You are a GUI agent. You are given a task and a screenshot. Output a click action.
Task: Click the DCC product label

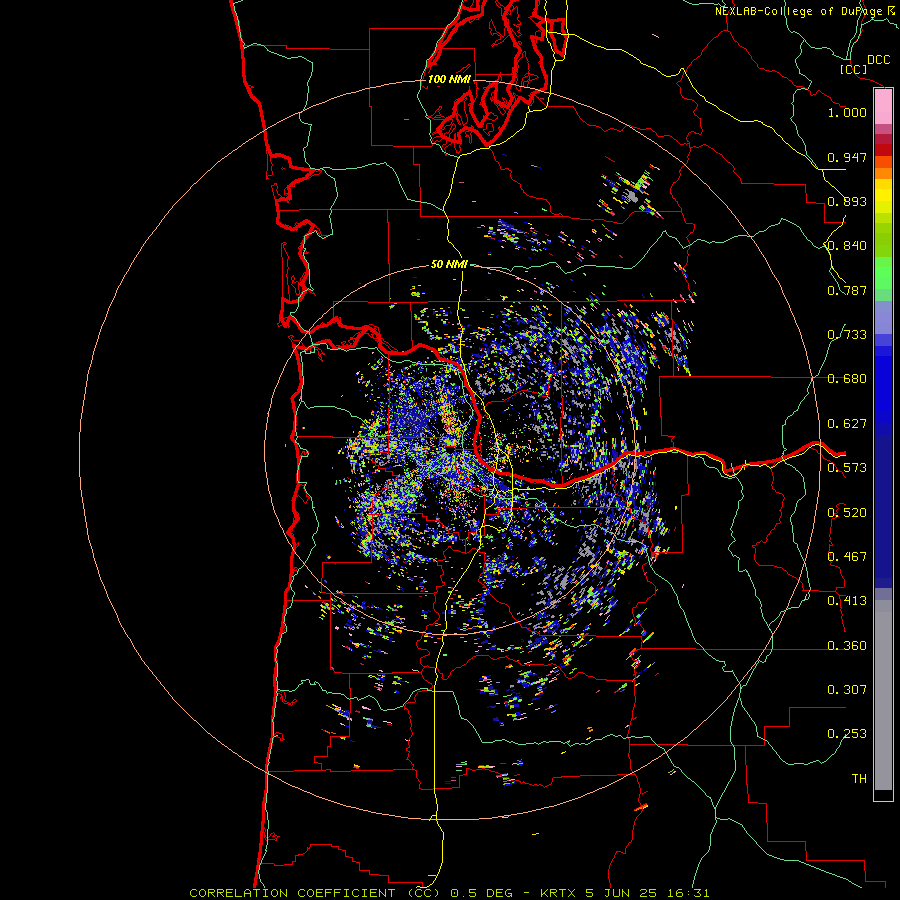[x=878, y=60]
